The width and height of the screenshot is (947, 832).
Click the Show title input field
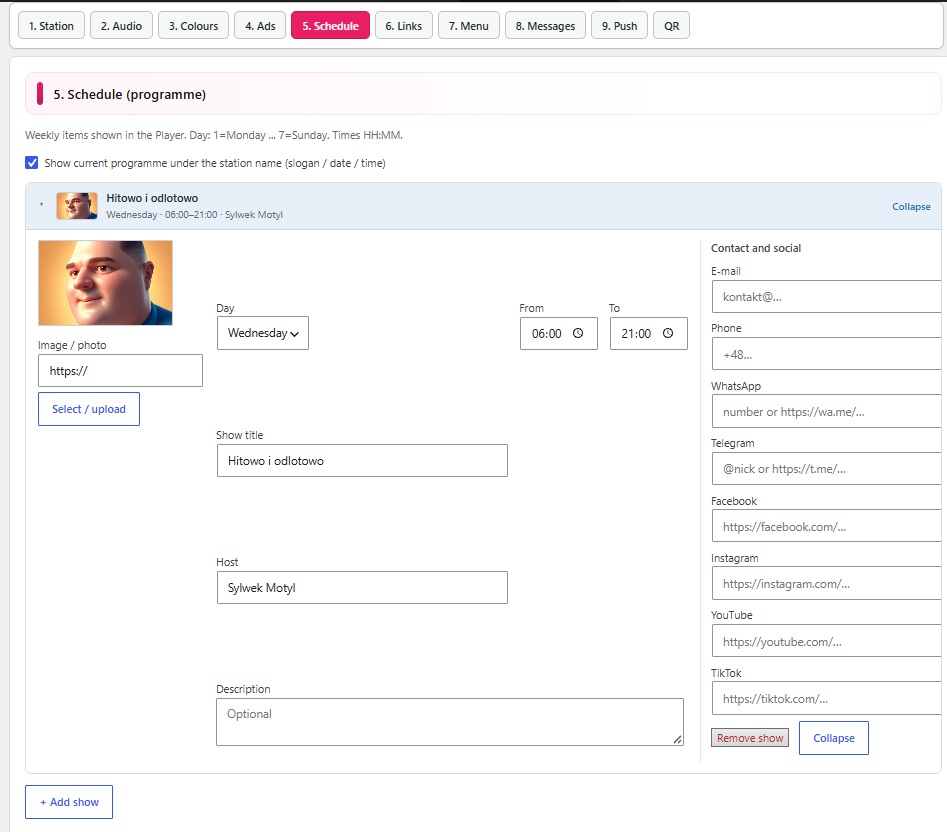[x=362, y=461]
